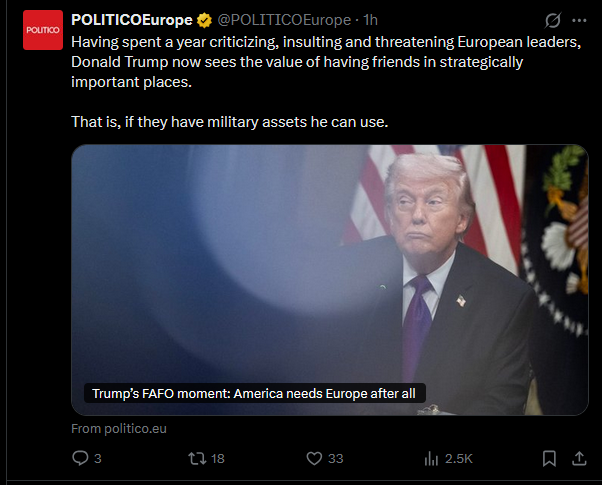Click the repost count of 18

click(x=217, y=458)
